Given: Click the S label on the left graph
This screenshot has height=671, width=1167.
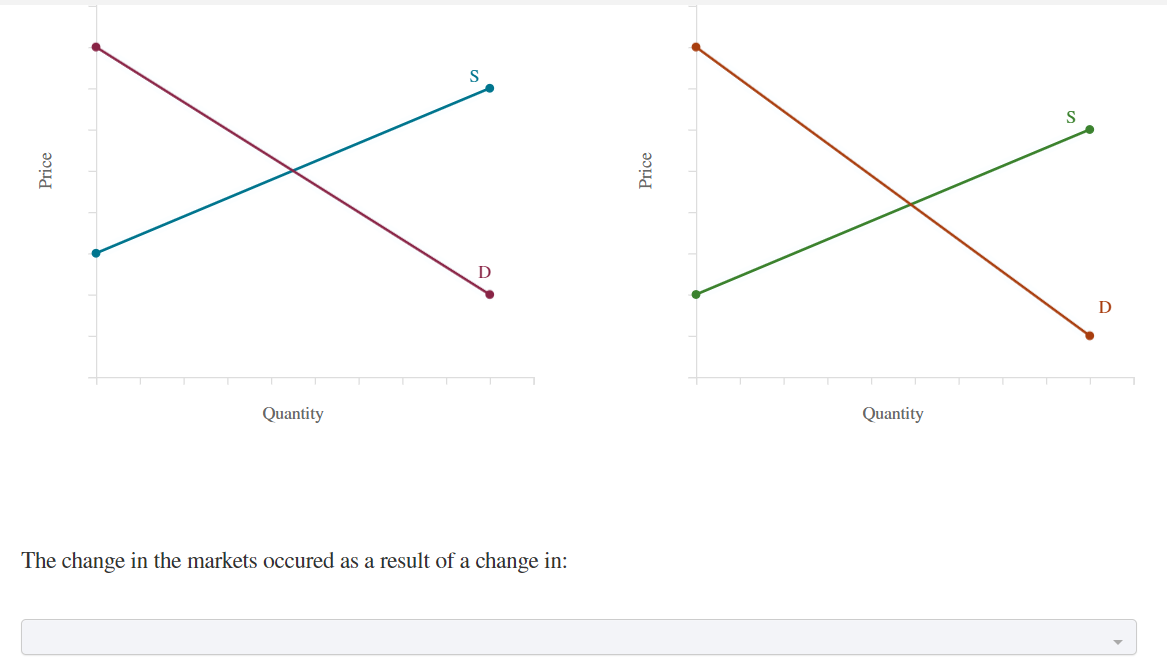Looking at the screenshot, I should point(473,75).
